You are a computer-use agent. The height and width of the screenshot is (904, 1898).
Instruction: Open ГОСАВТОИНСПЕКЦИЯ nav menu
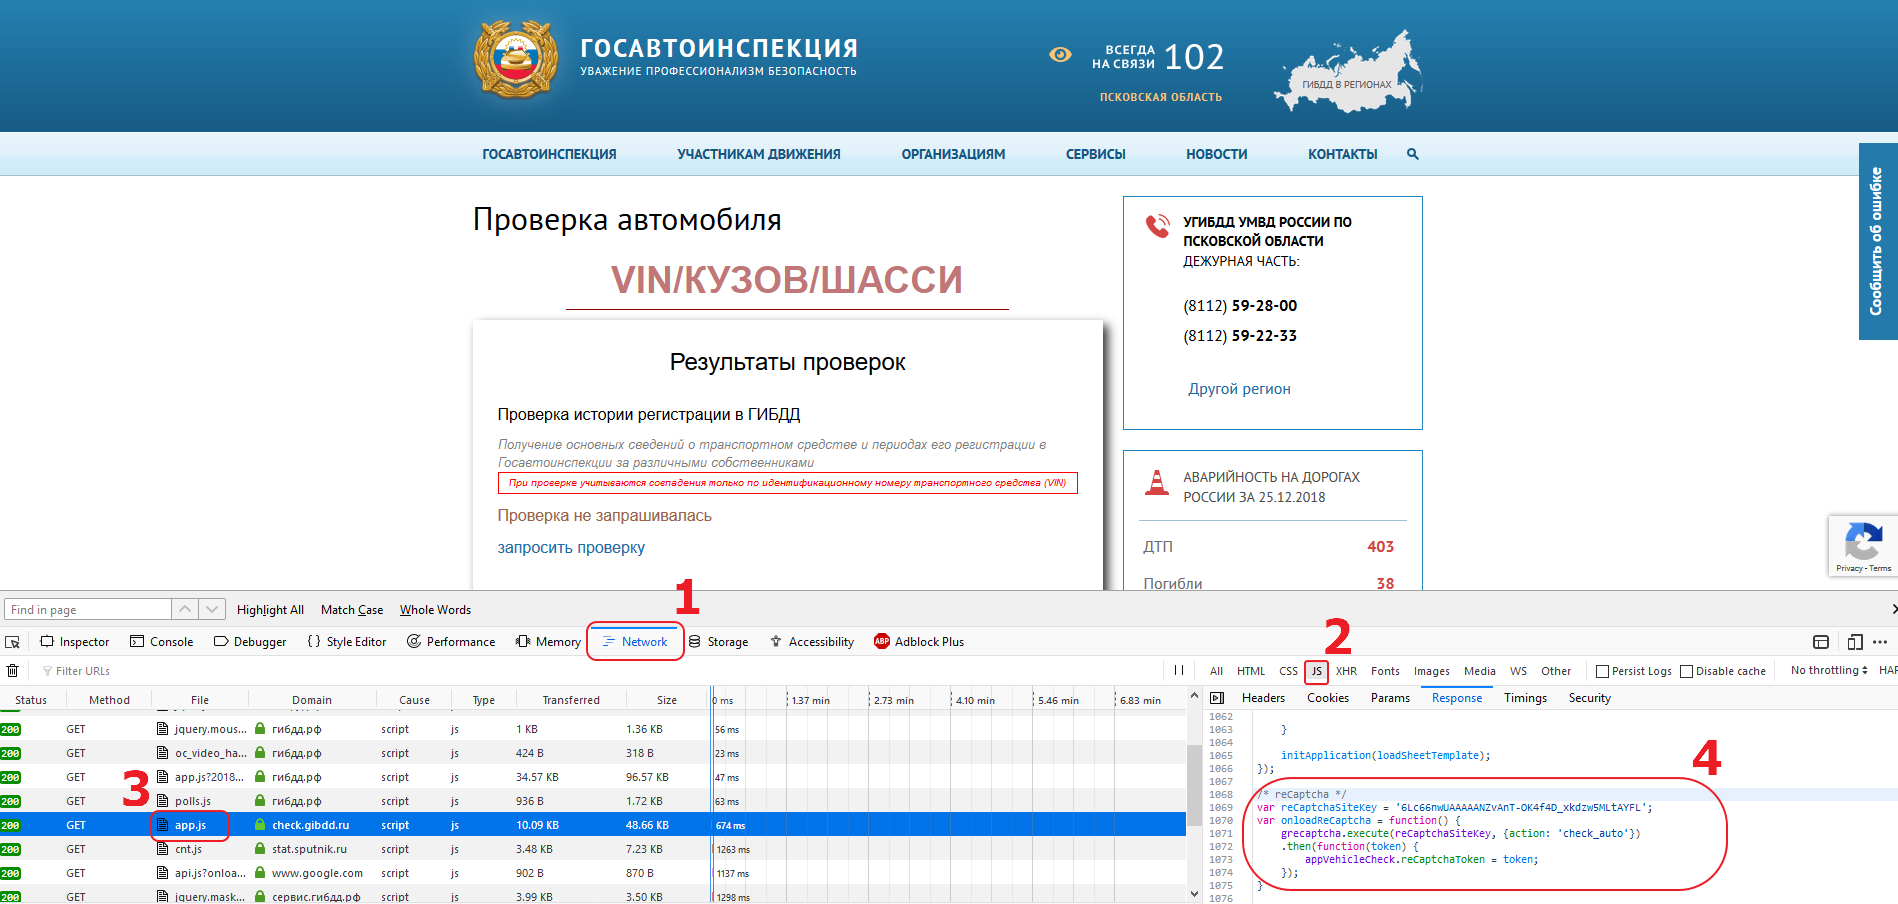pyautogui.click(x=549, y=154)
